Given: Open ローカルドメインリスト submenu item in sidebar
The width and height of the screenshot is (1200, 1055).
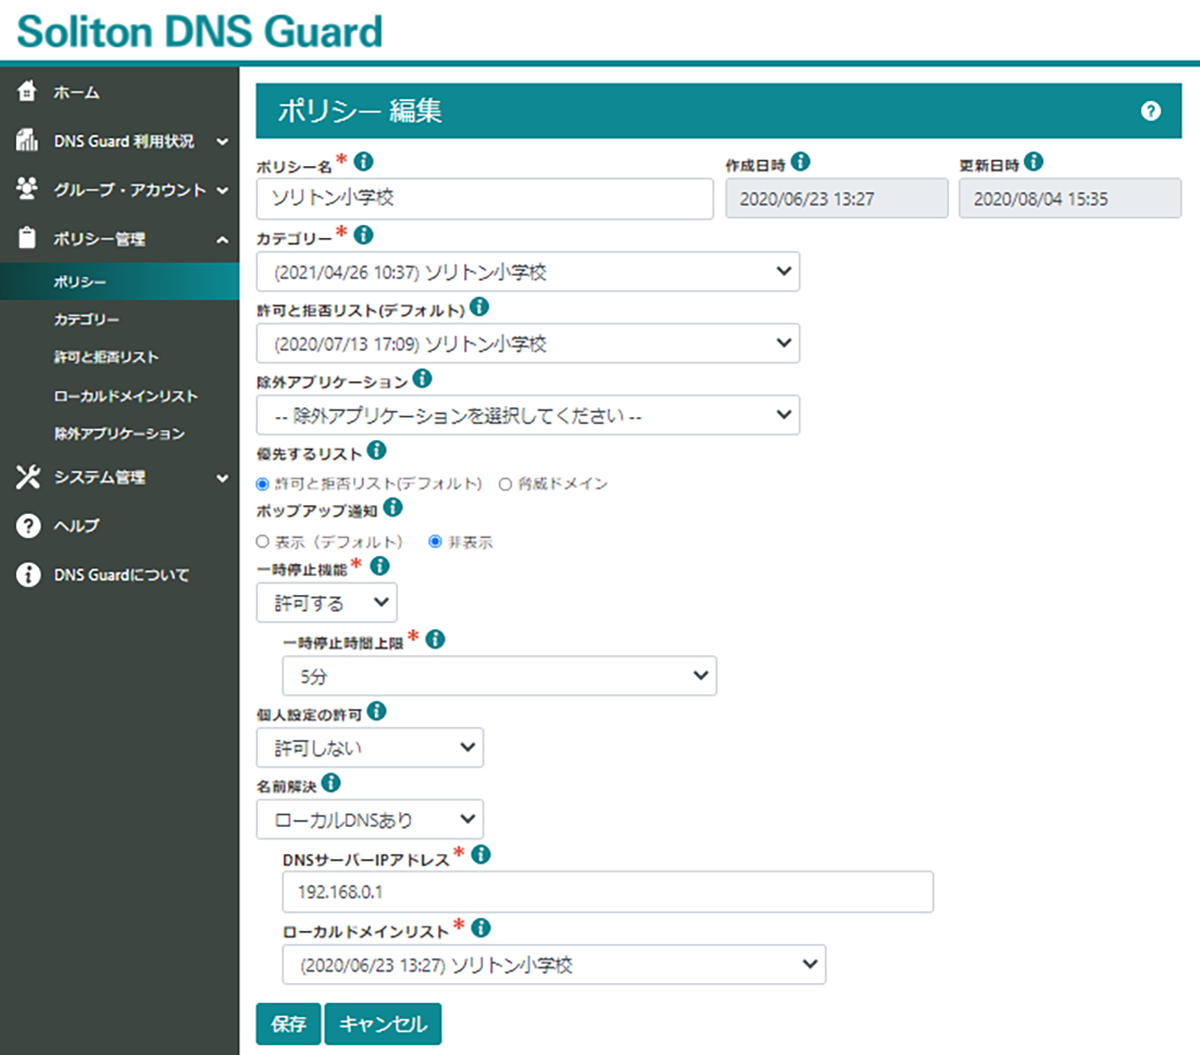Looking at the screenshot, I should (x=126, y=396).
